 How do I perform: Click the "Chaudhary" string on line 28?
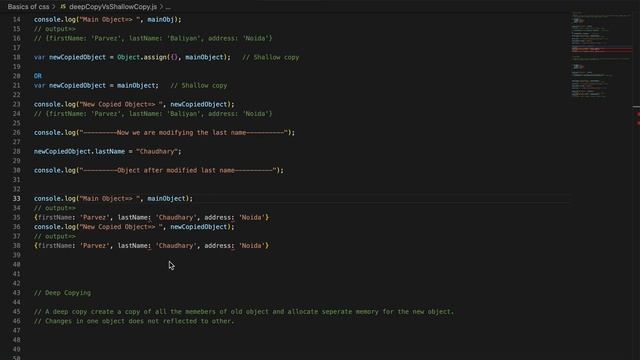click(157, 151)
